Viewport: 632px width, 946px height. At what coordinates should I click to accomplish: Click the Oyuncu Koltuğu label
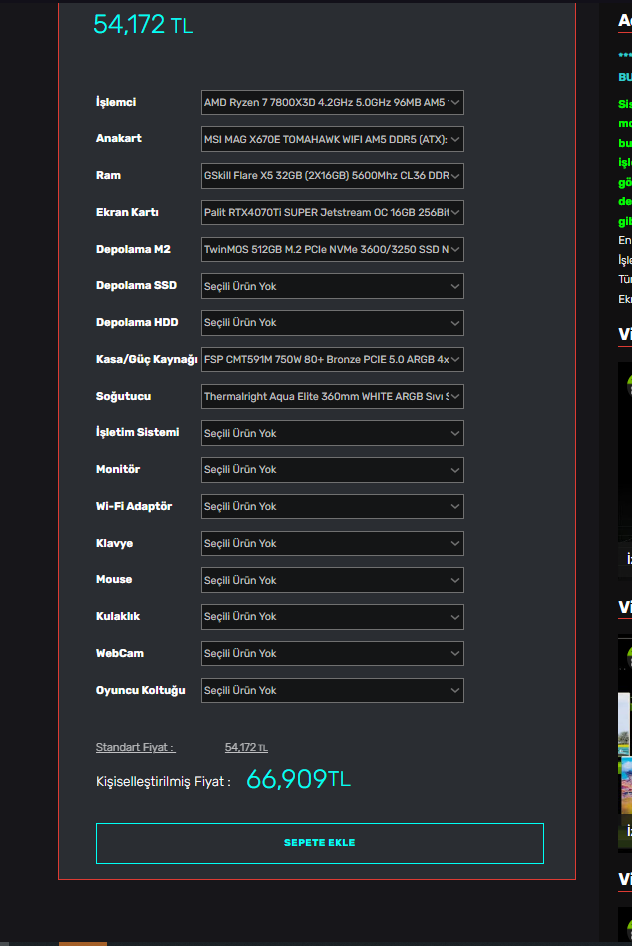(x=141, y=690)
